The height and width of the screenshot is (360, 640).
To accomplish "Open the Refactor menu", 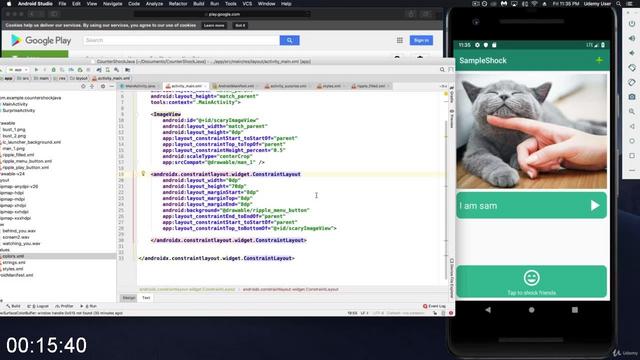I will (x=178, y=4).
